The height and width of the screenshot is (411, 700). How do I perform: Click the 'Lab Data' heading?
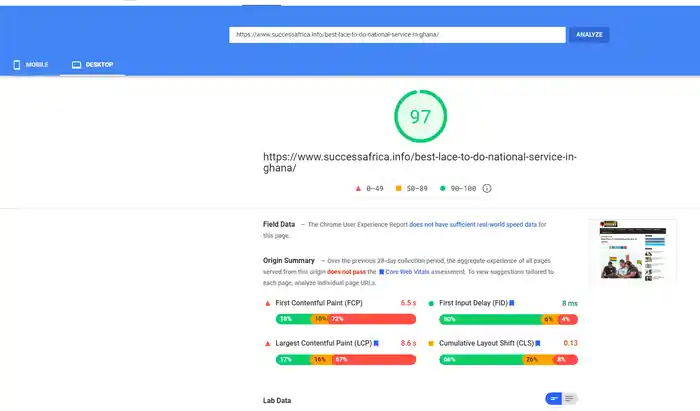(x=277, y=400)
